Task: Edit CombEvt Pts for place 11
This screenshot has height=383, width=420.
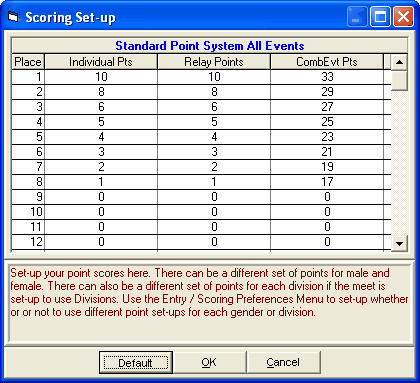Action: [327, 227]
